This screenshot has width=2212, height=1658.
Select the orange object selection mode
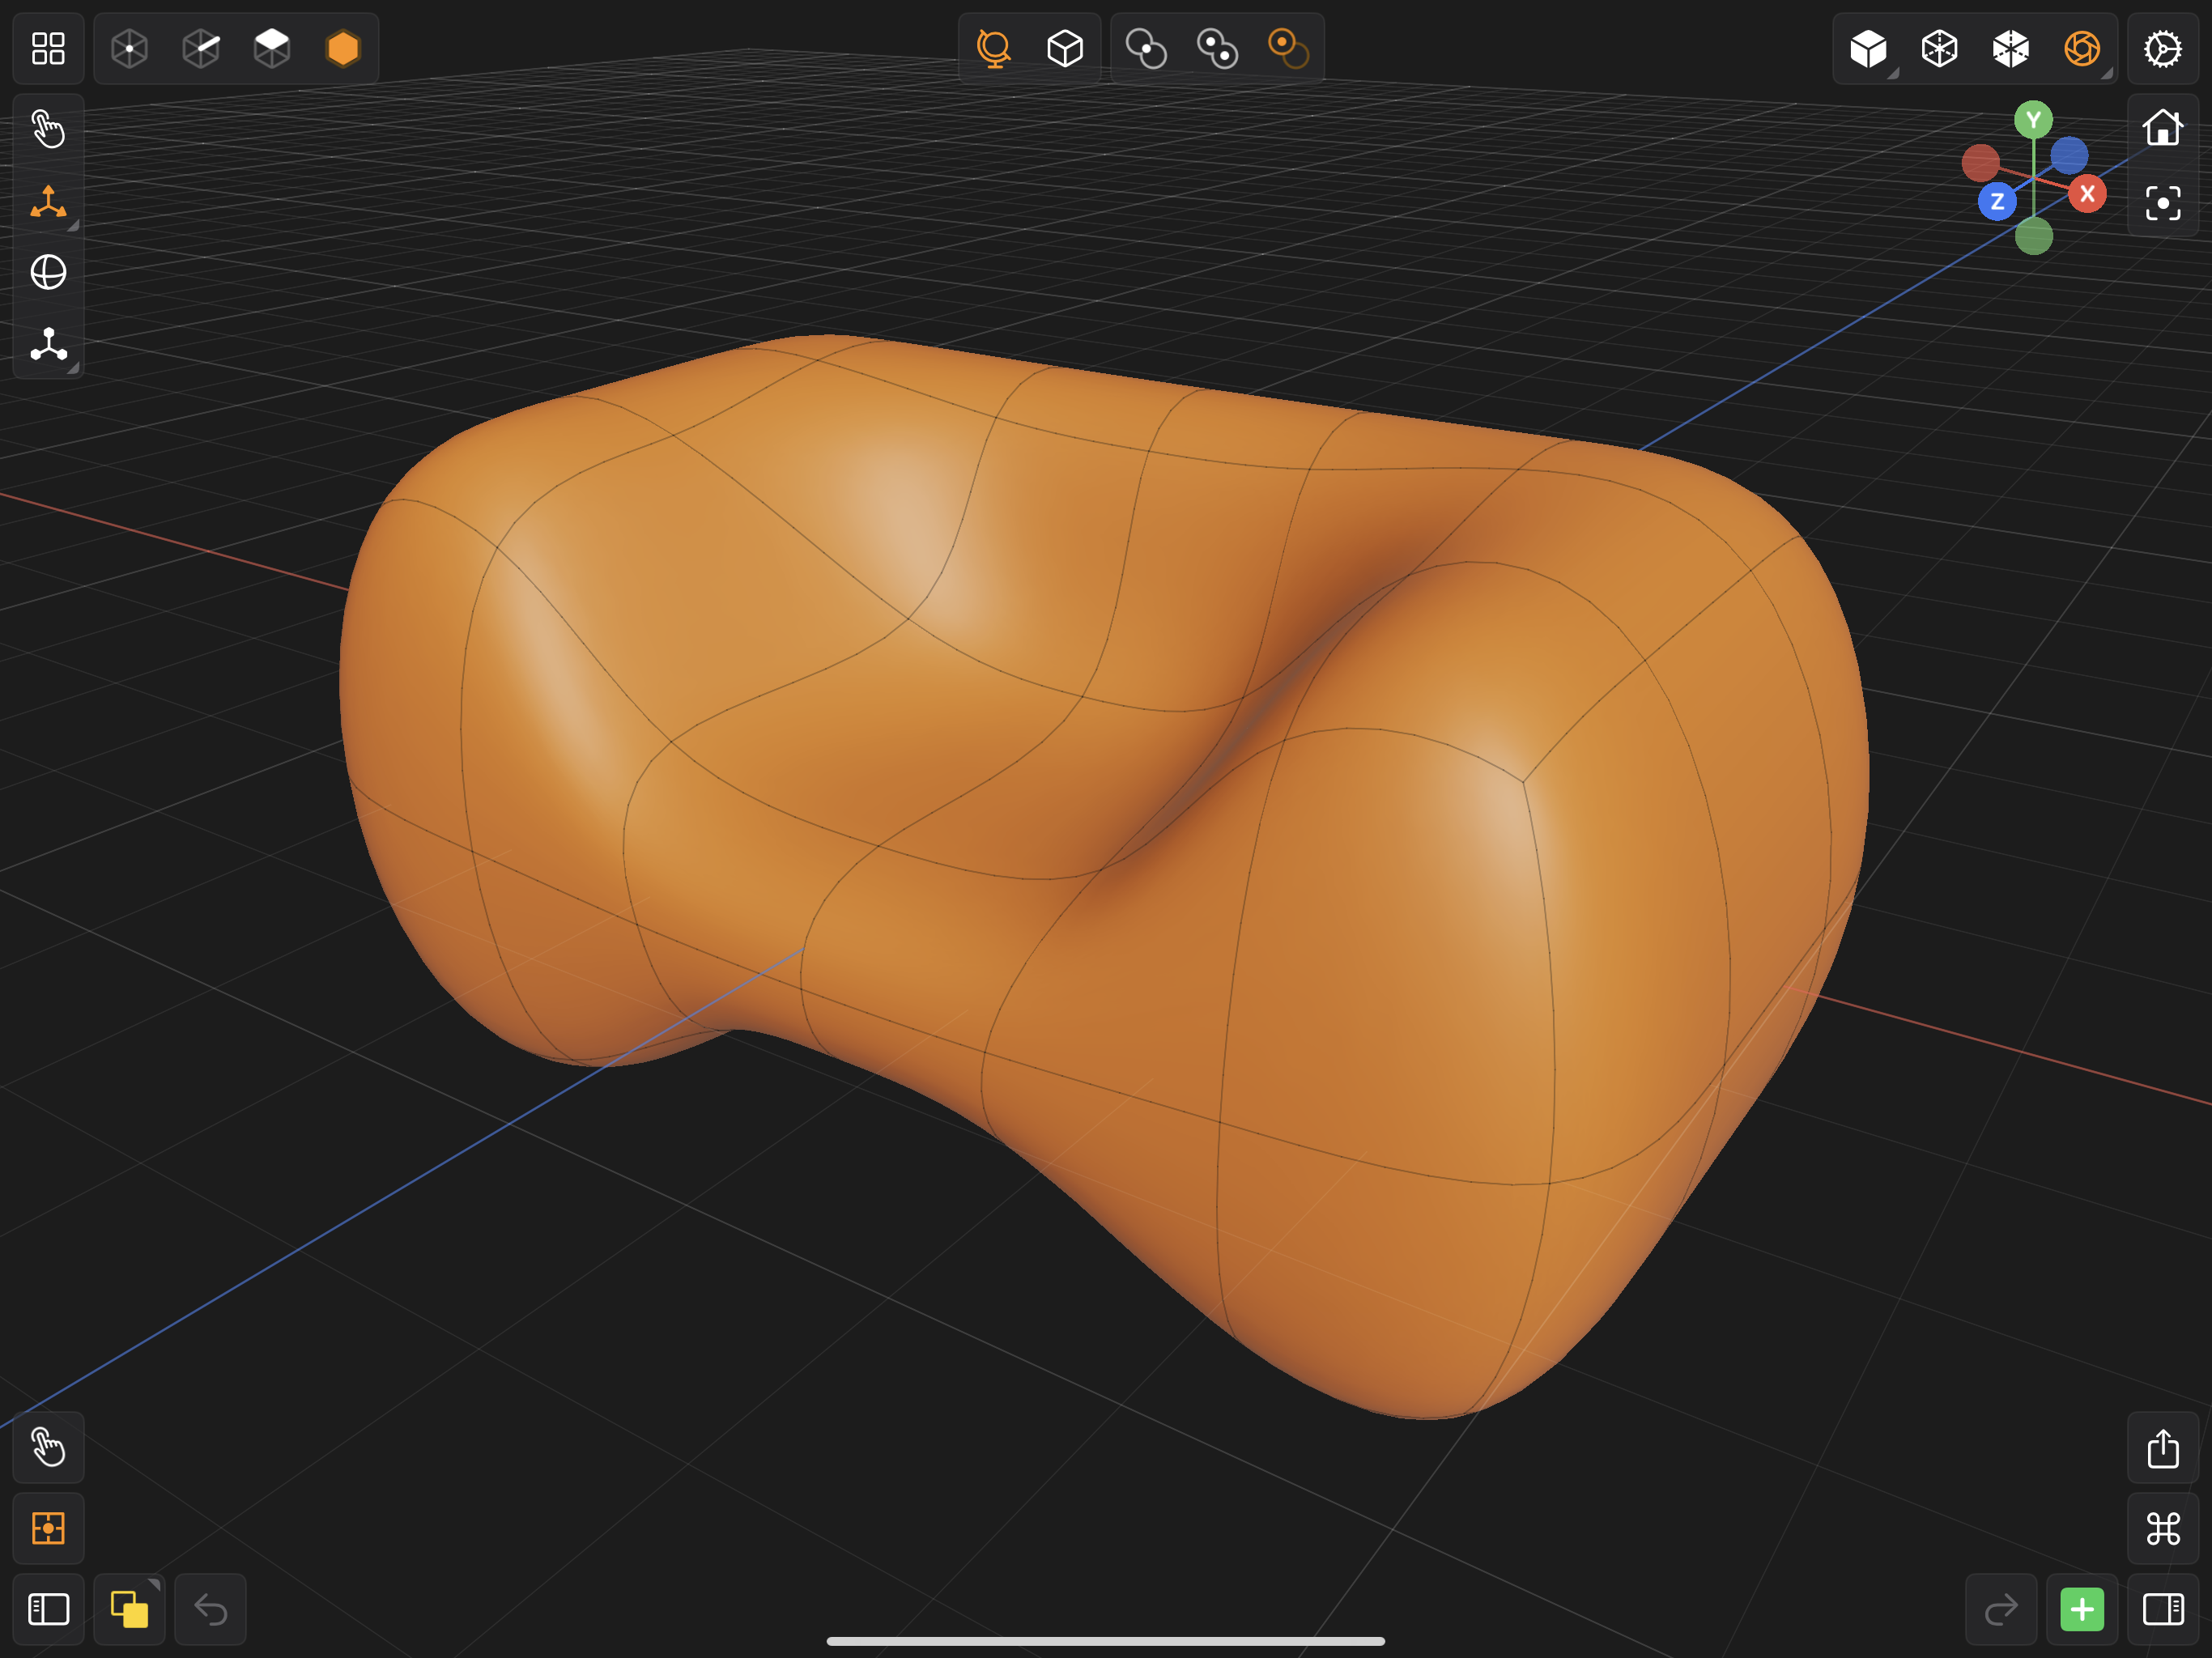click(x=343, y=48)
